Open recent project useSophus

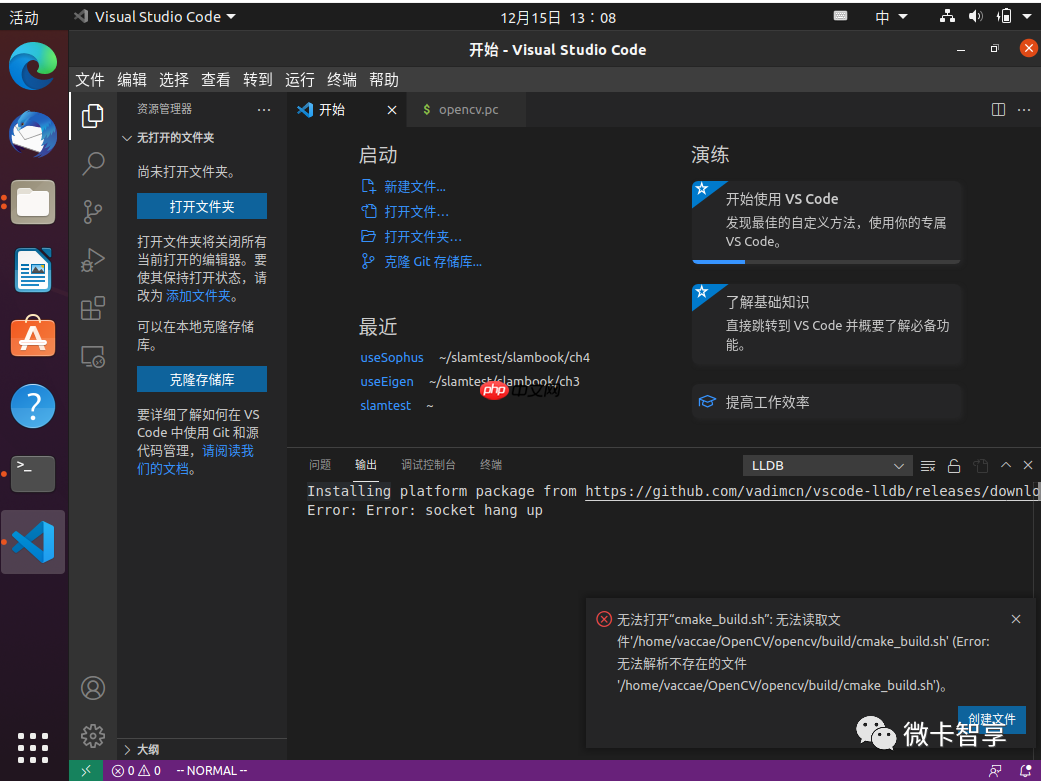[x=391, y=357]
